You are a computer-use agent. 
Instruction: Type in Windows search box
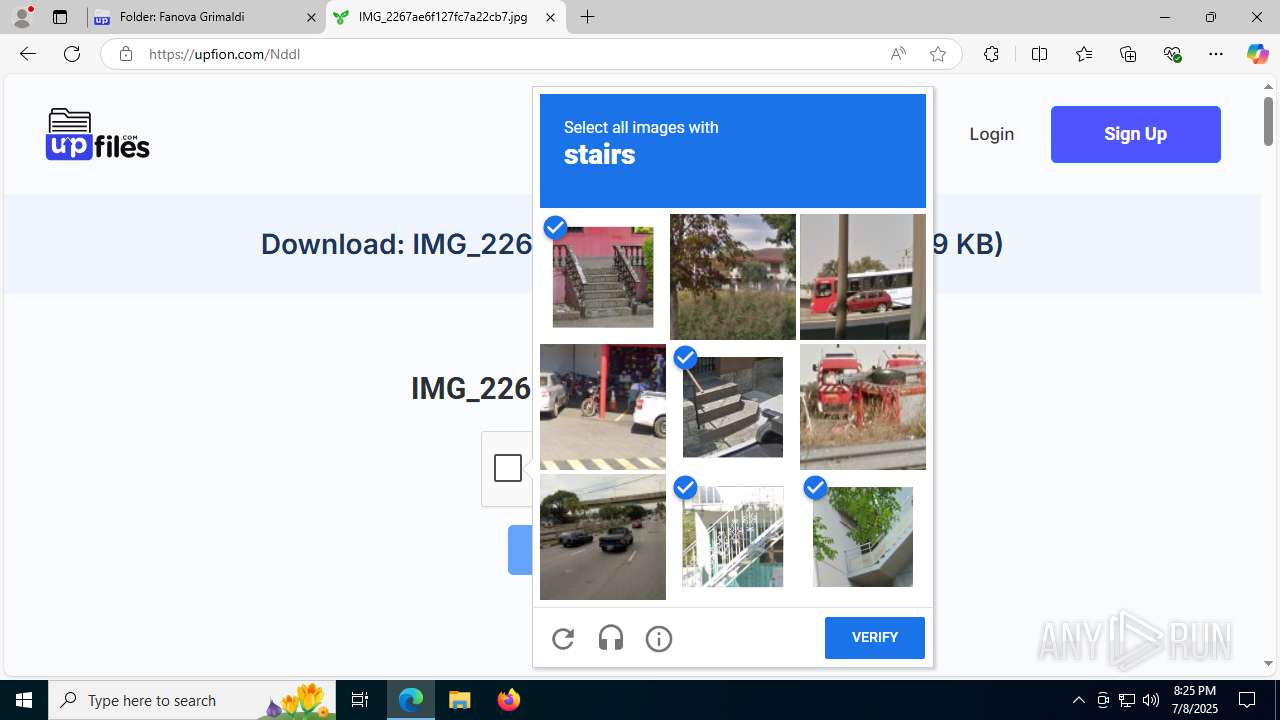[x=190, y=700]
